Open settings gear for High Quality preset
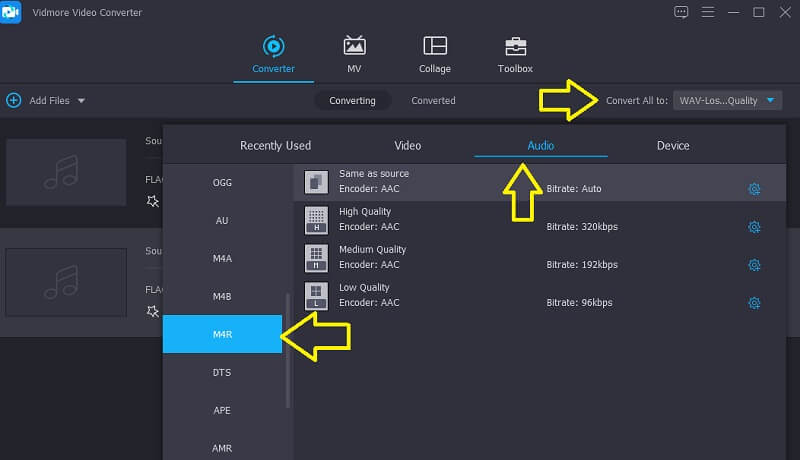Screen dimensions: 800x460 754,227
